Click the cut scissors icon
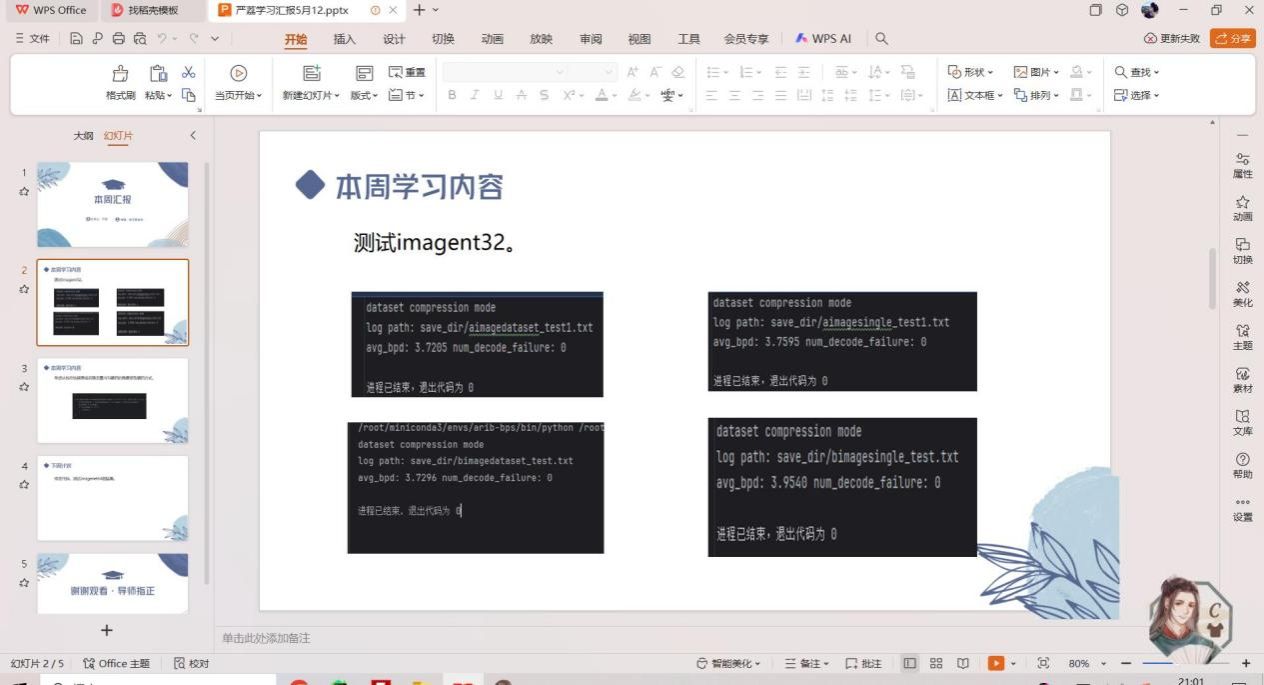 (188, 73)
